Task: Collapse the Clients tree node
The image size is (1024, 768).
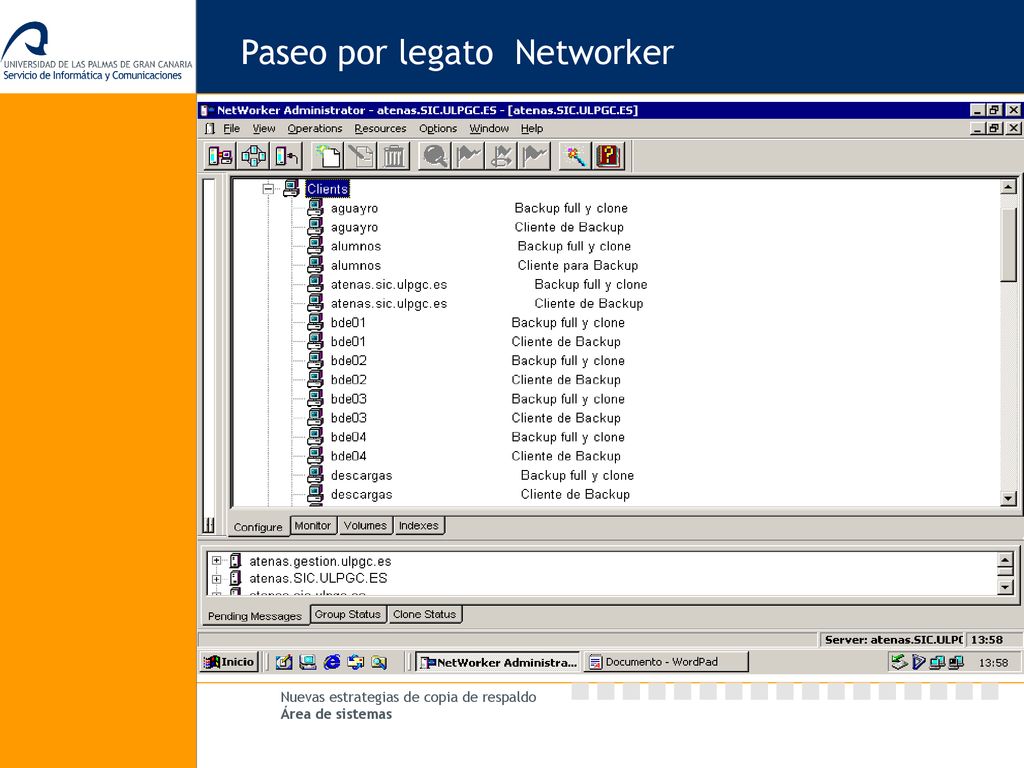Action: click(268, 189)
